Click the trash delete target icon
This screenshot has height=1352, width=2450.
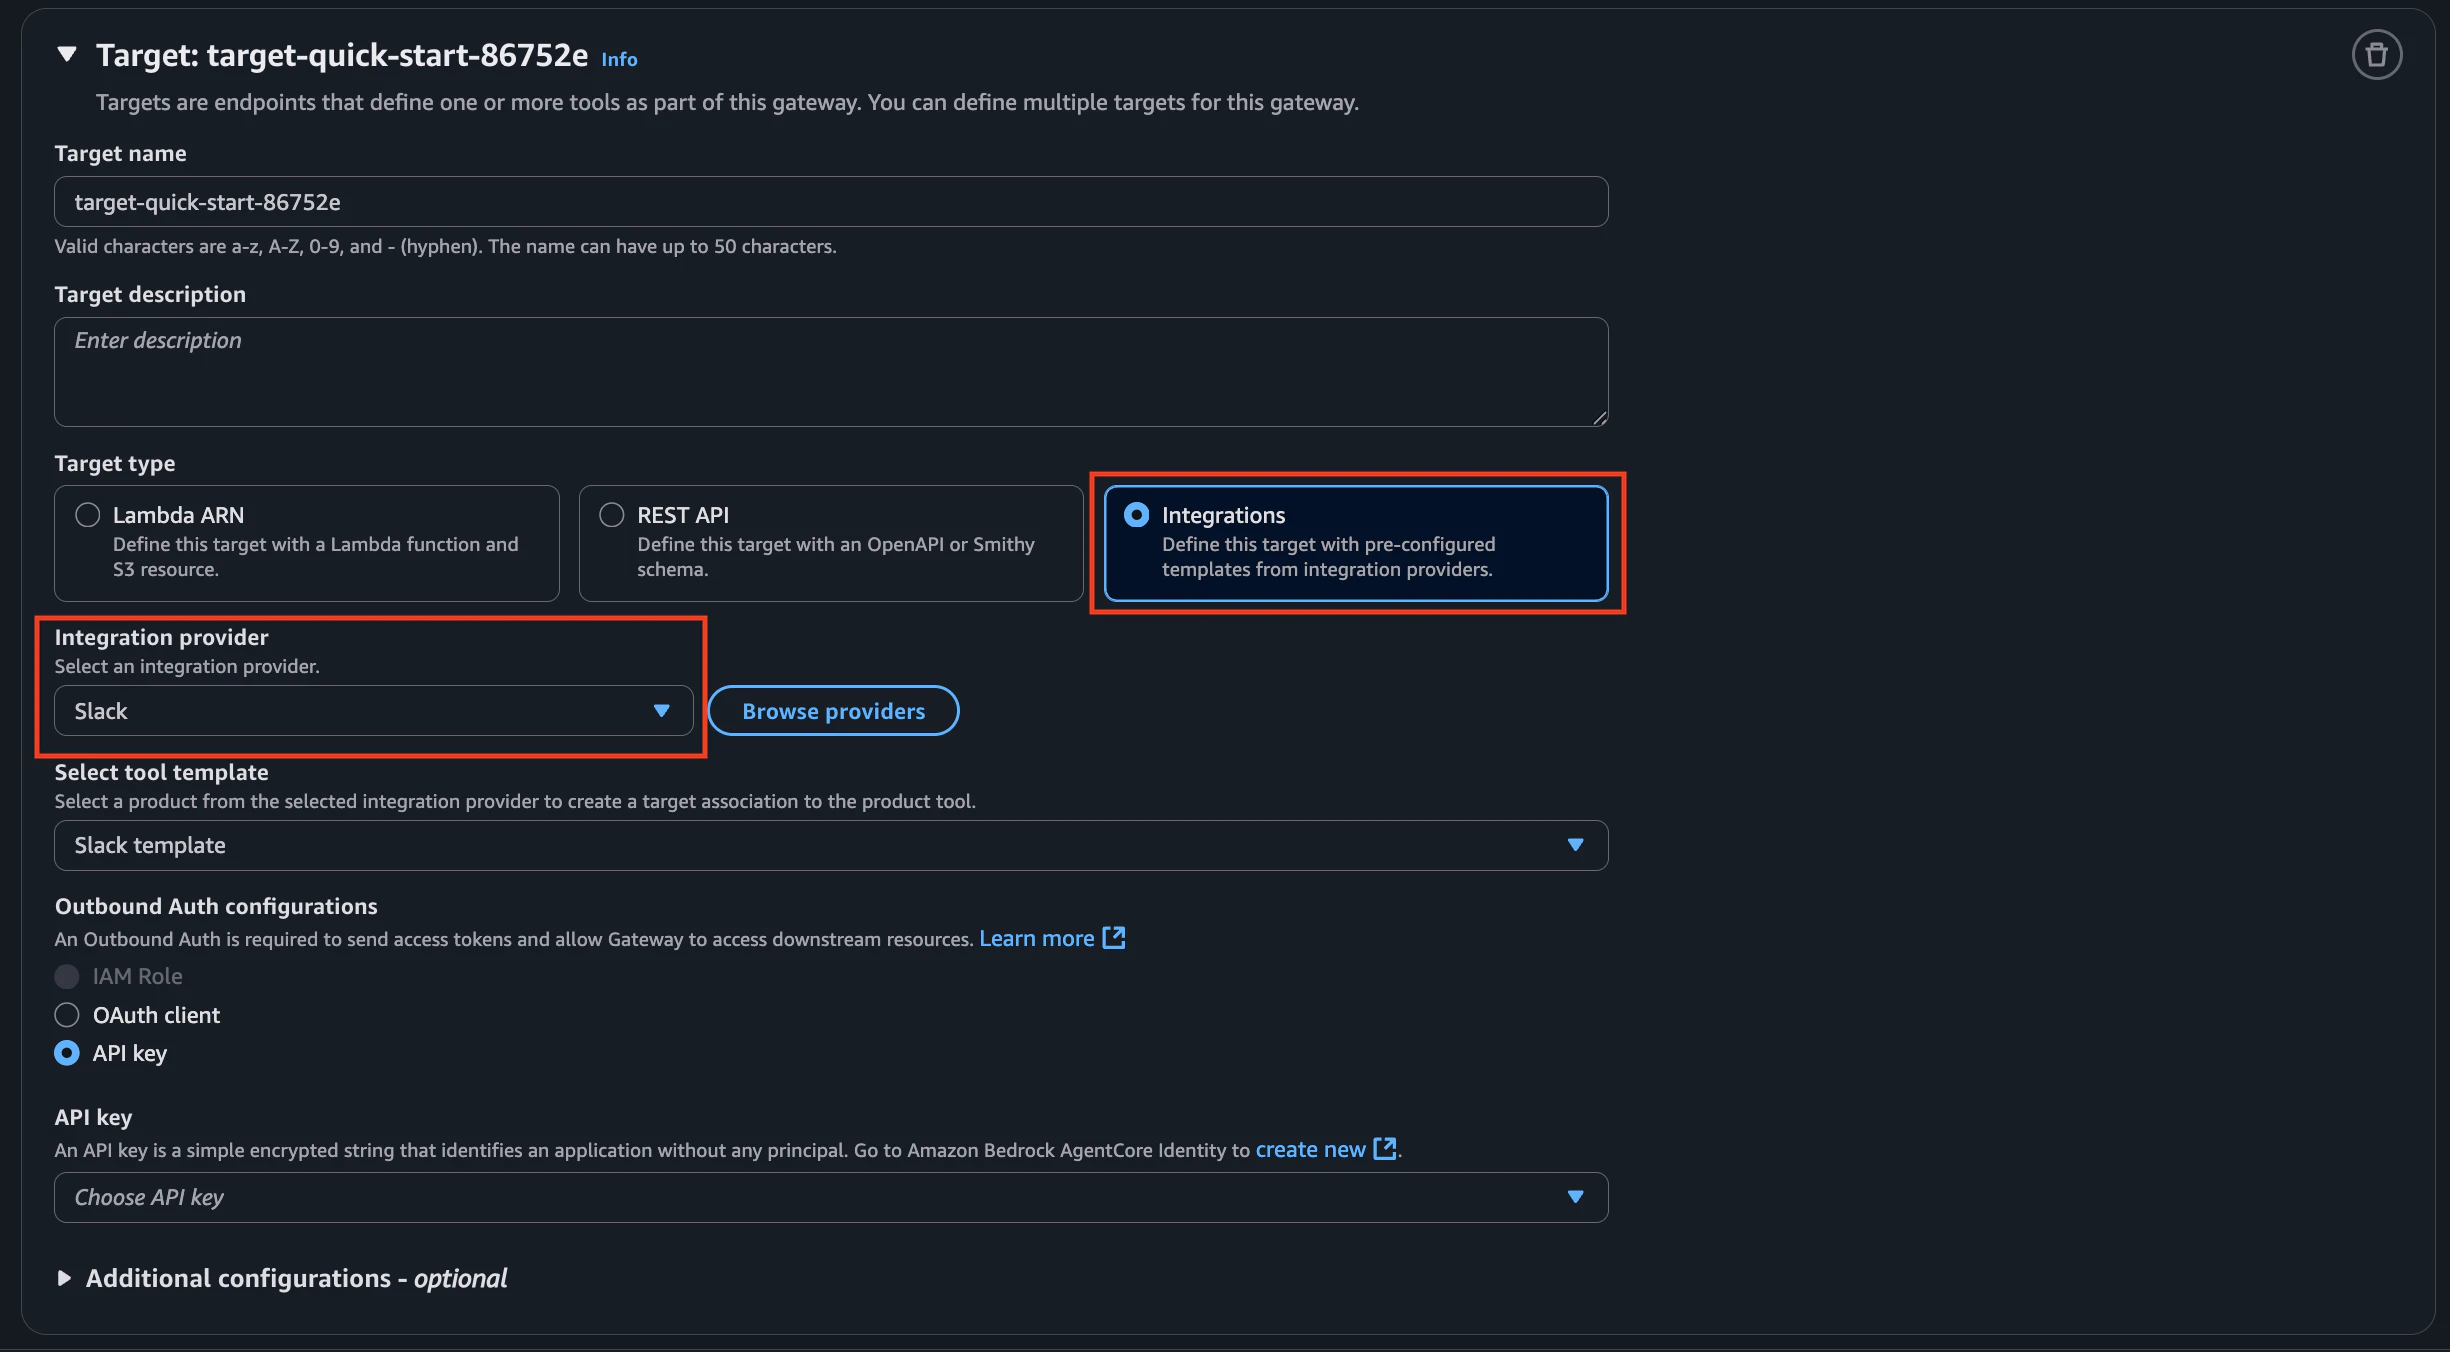coord(2376,55)
